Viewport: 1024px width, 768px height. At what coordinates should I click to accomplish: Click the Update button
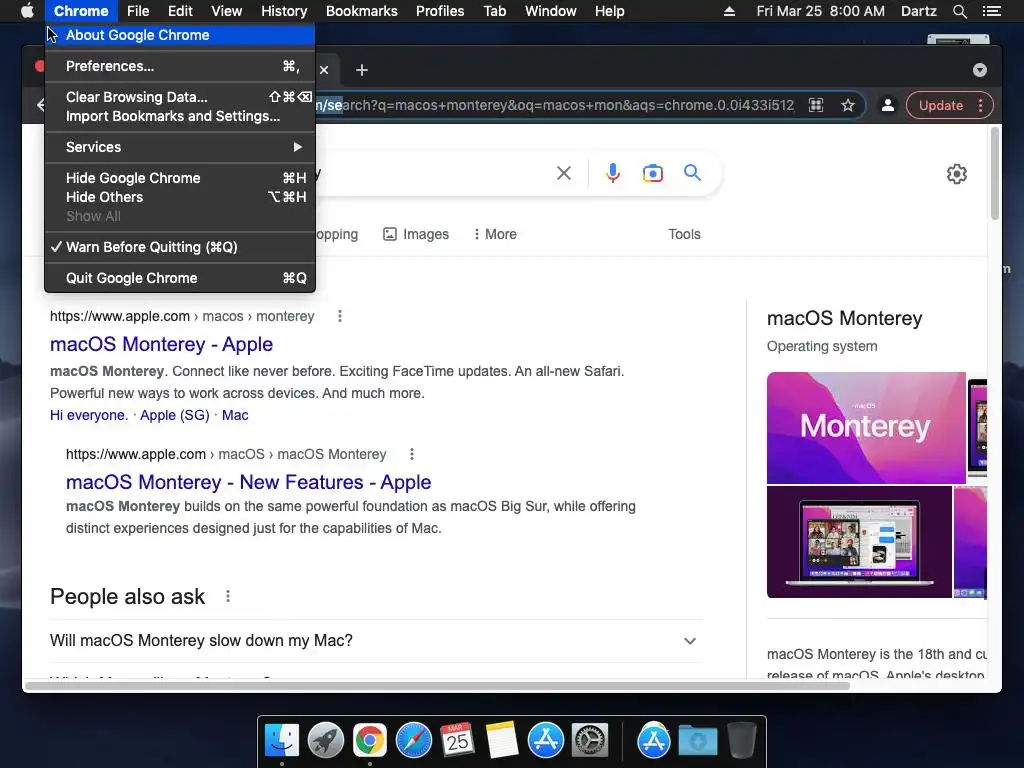coord(940,105)
